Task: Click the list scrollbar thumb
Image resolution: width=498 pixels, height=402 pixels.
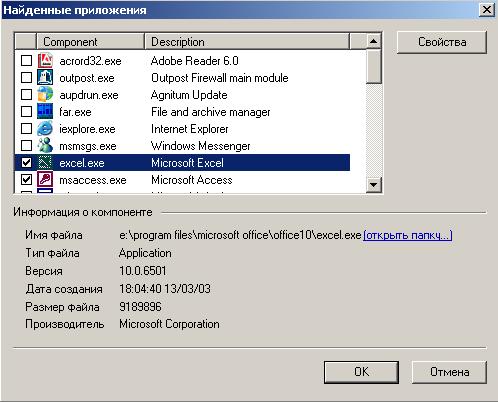Action: (374, 66)
